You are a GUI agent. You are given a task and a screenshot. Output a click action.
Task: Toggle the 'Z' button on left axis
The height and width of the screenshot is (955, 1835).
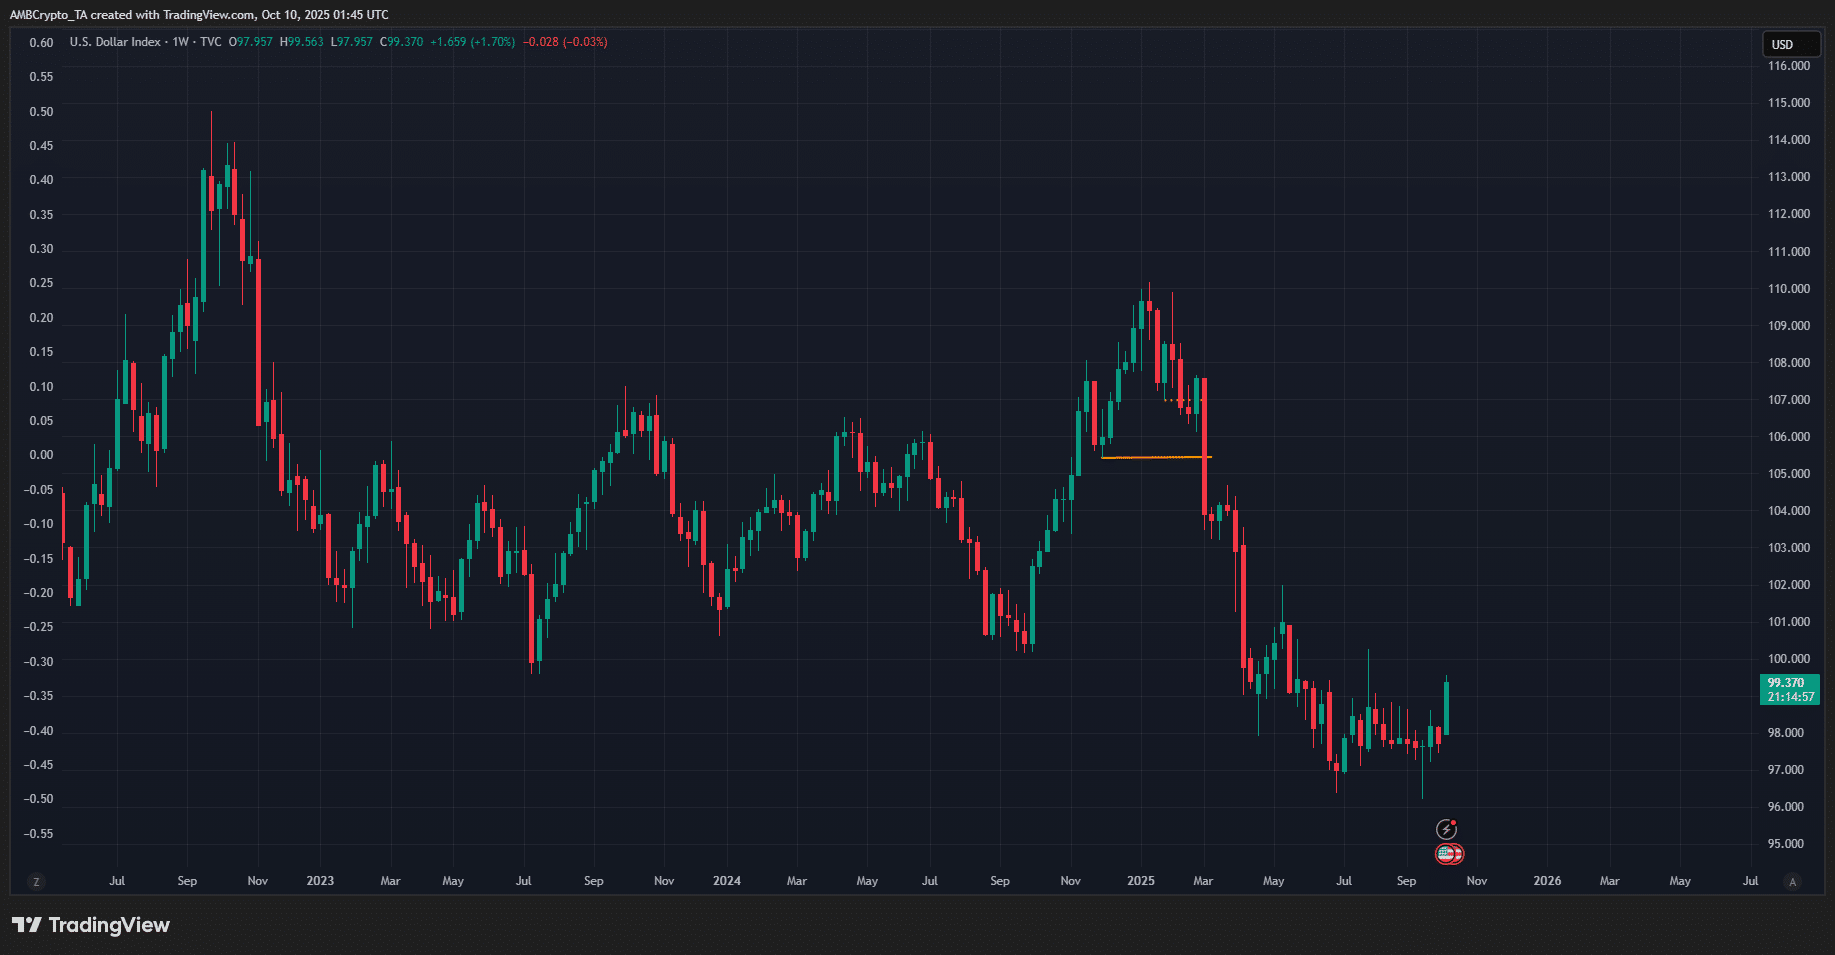coord(37,881)
